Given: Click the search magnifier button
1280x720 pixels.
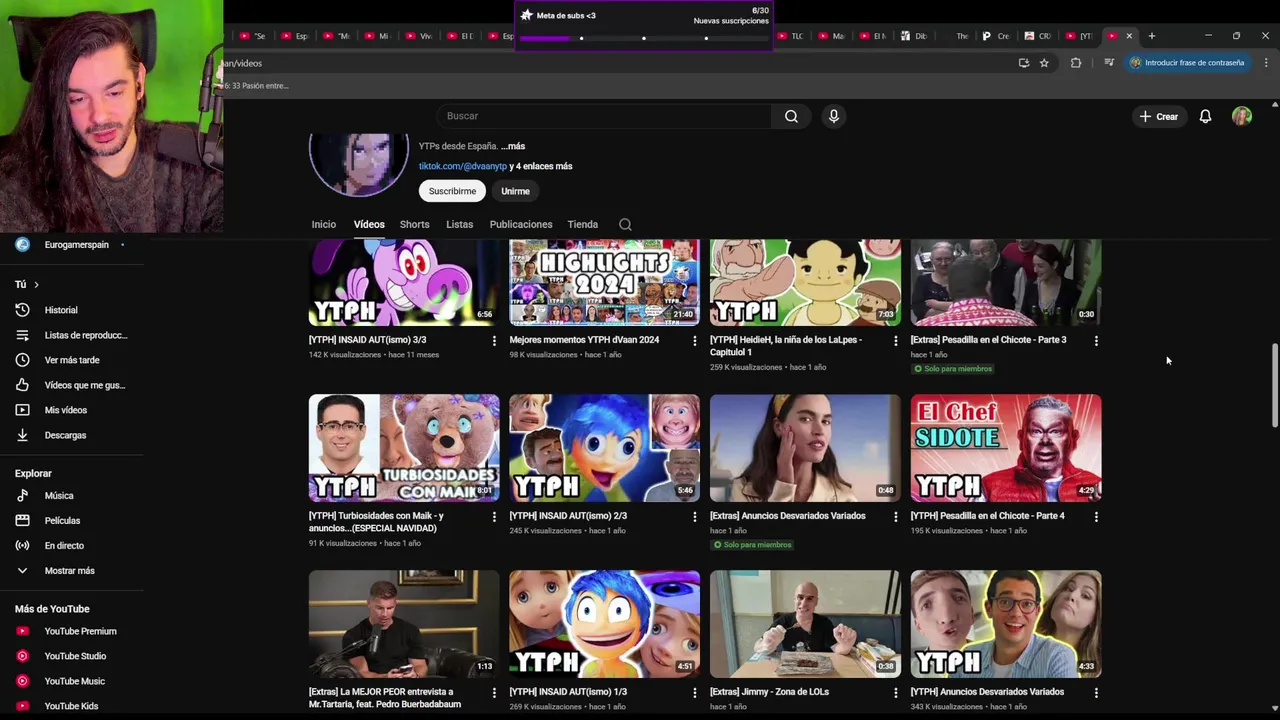Looking at the screenshot, I should click(x=791, y=116).
